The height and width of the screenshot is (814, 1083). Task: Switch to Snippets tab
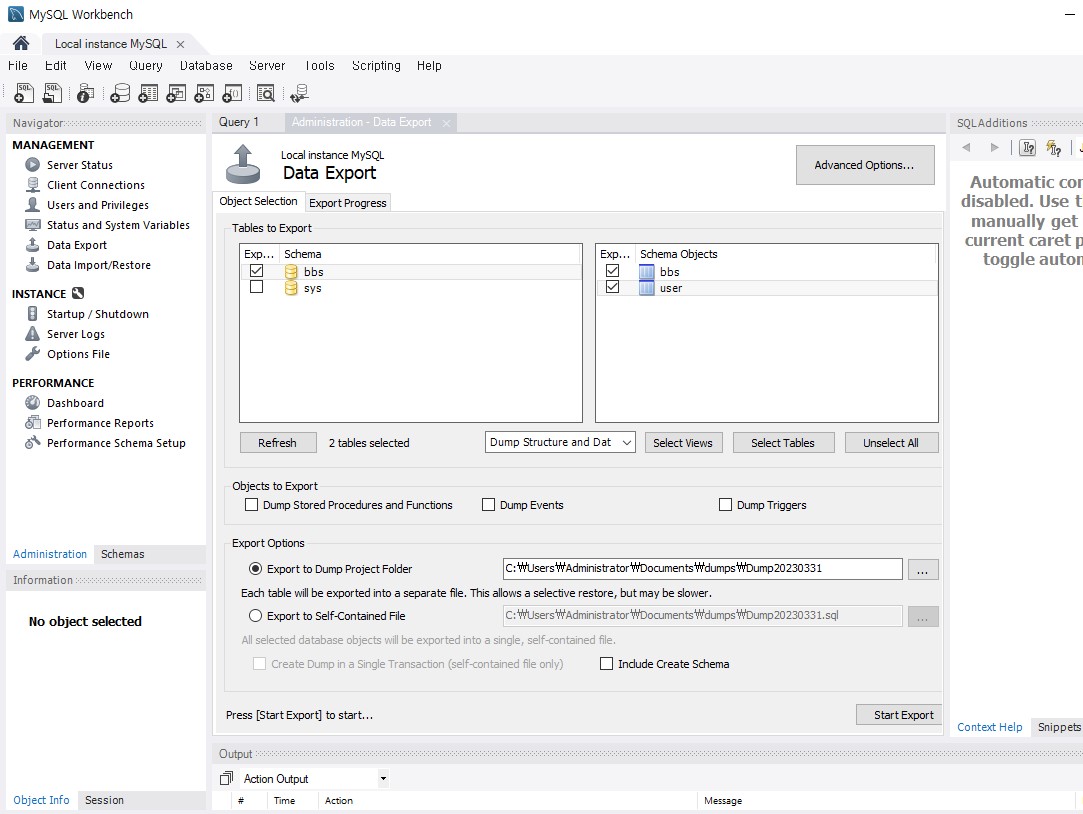(x=1059, y=727)
